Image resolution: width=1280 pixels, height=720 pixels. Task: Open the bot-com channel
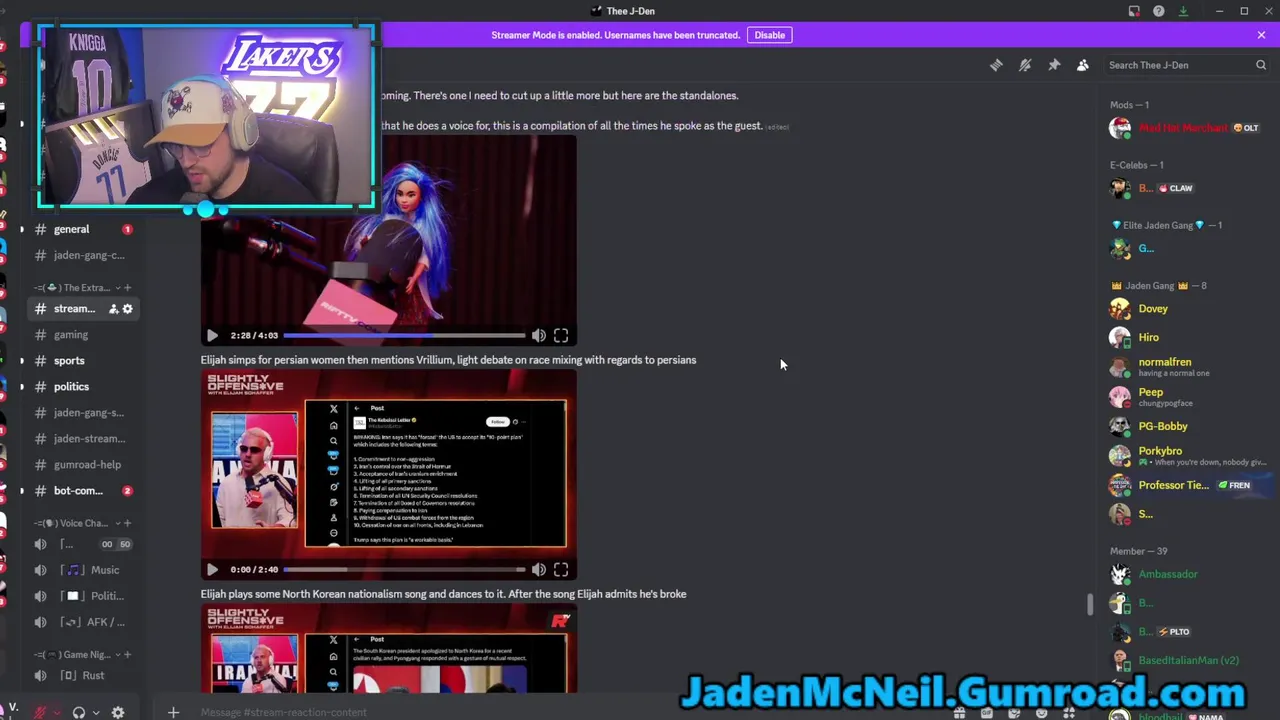[x=82, y=491]
